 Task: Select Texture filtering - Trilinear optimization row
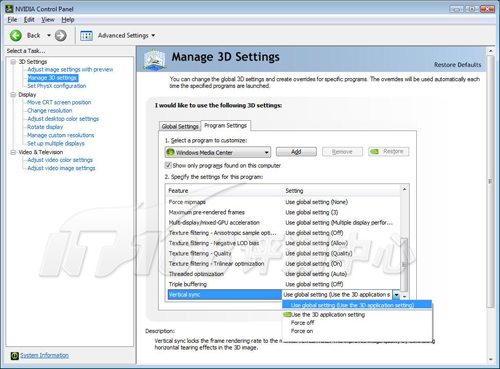(283, 264)
